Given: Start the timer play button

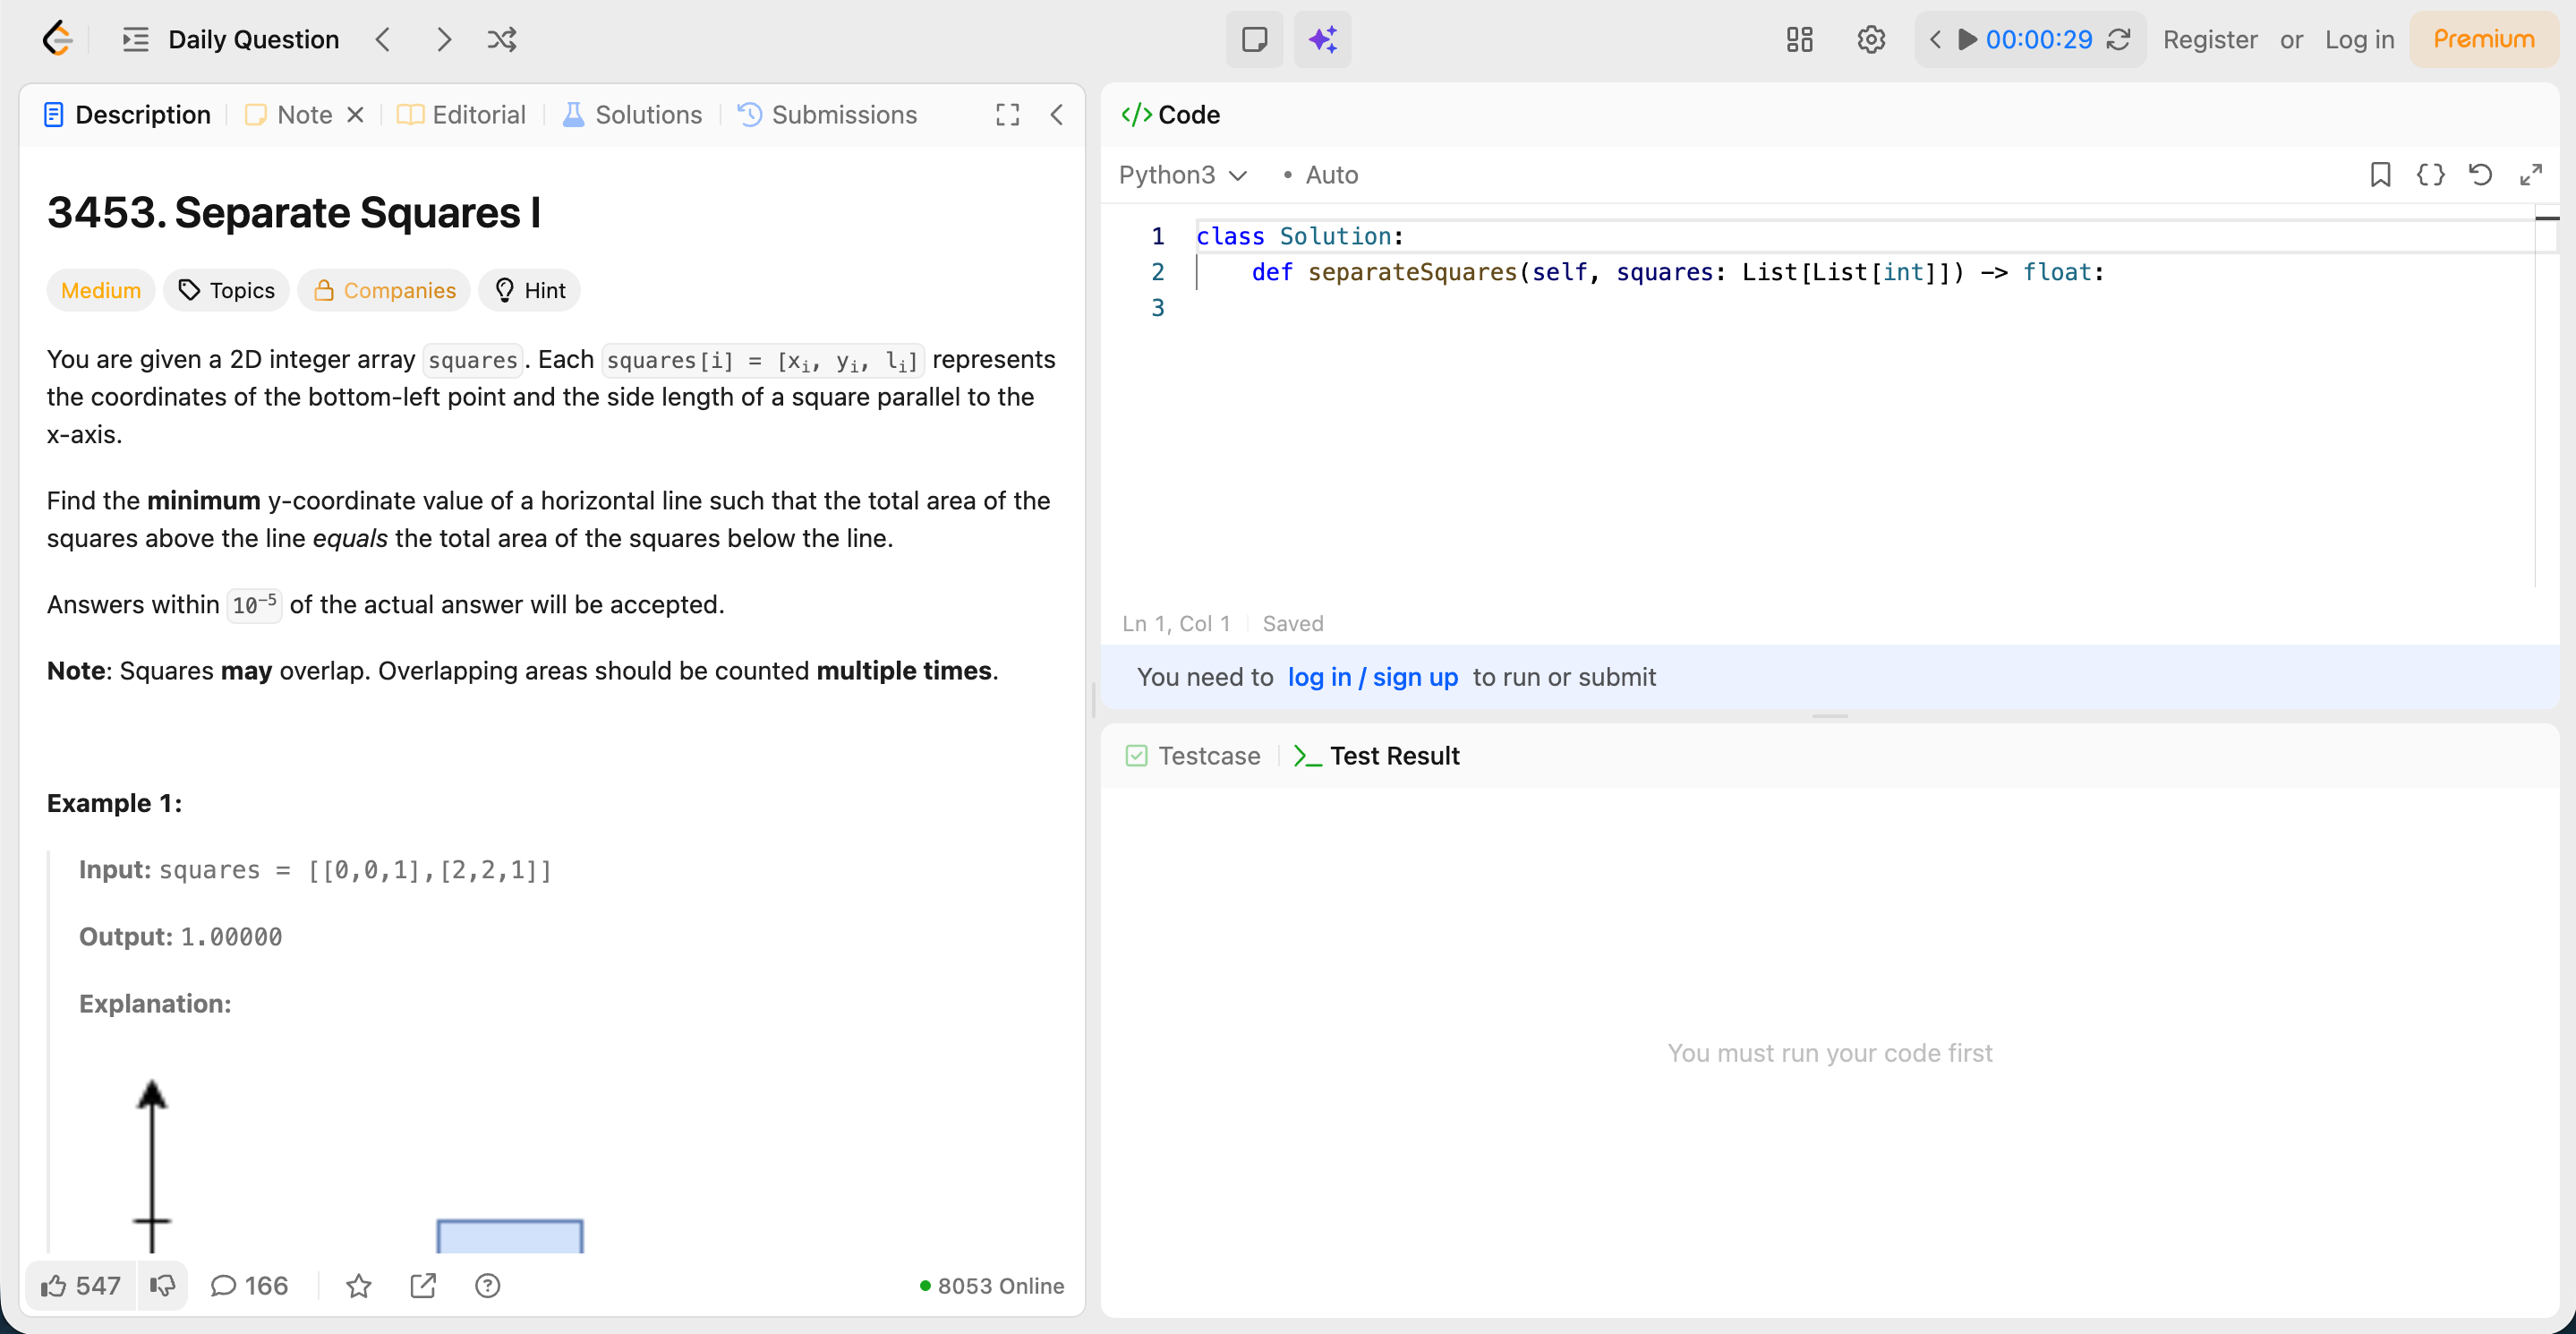Looking at the screenshot, I should point(1967,40).
